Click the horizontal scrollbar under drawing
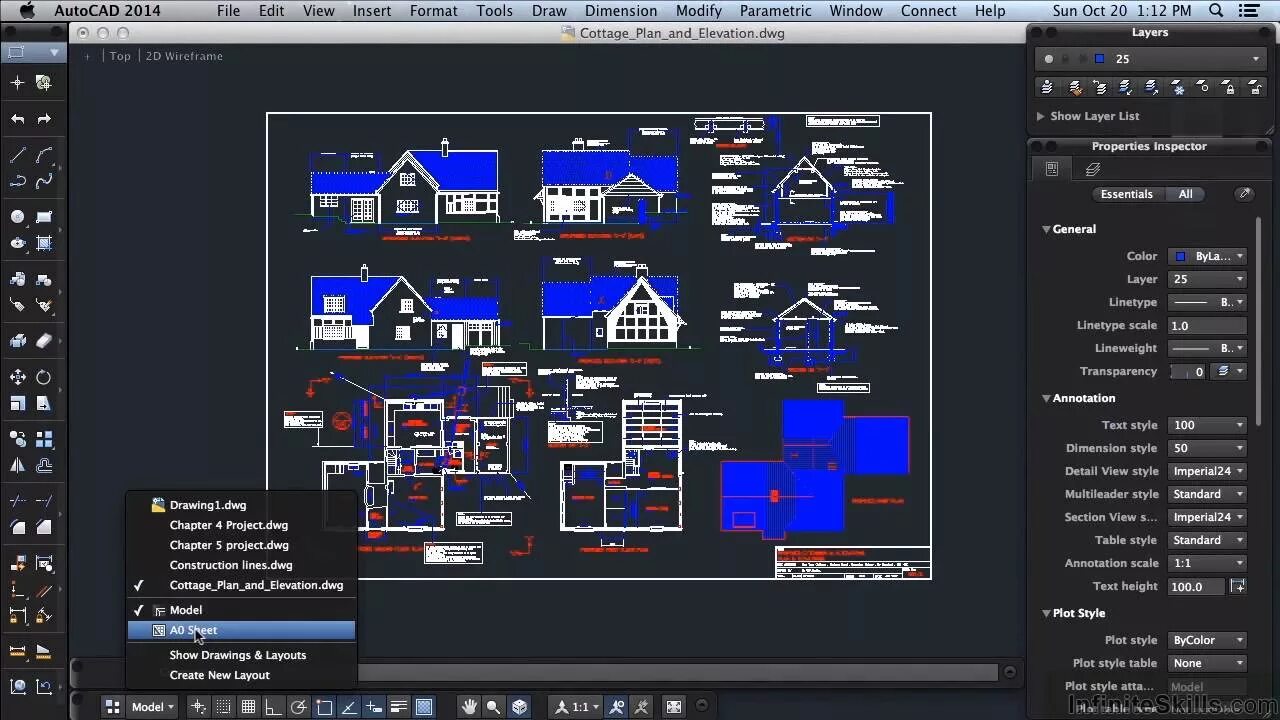Image resolution: width=1280 pixels, height=720 pixels. point(678,673)
